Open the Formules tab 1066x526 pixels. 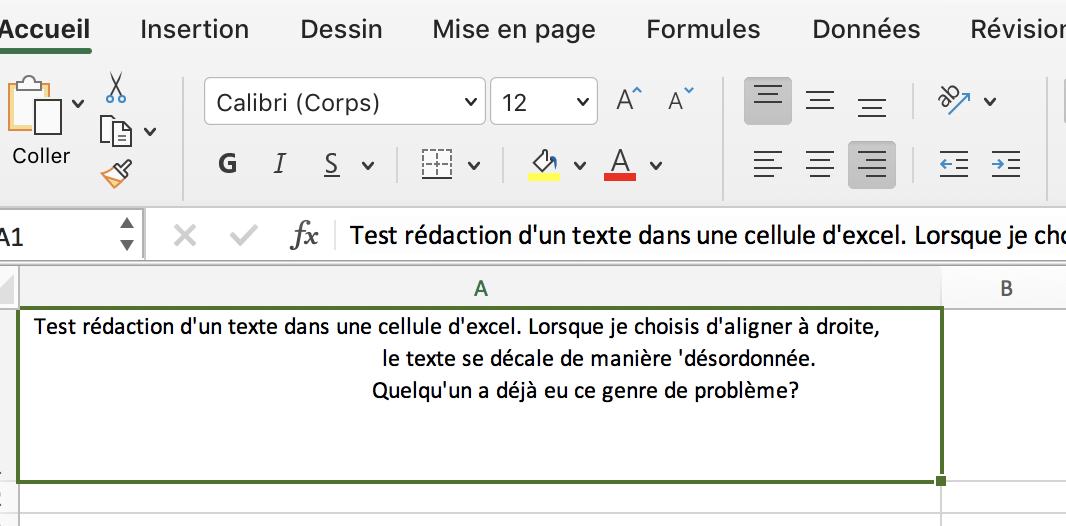pos(704,29)
